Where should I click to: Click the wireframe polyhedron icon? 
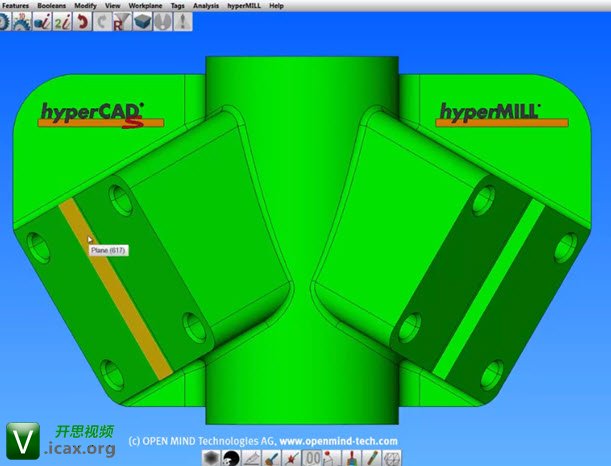[x=392, y=458]
